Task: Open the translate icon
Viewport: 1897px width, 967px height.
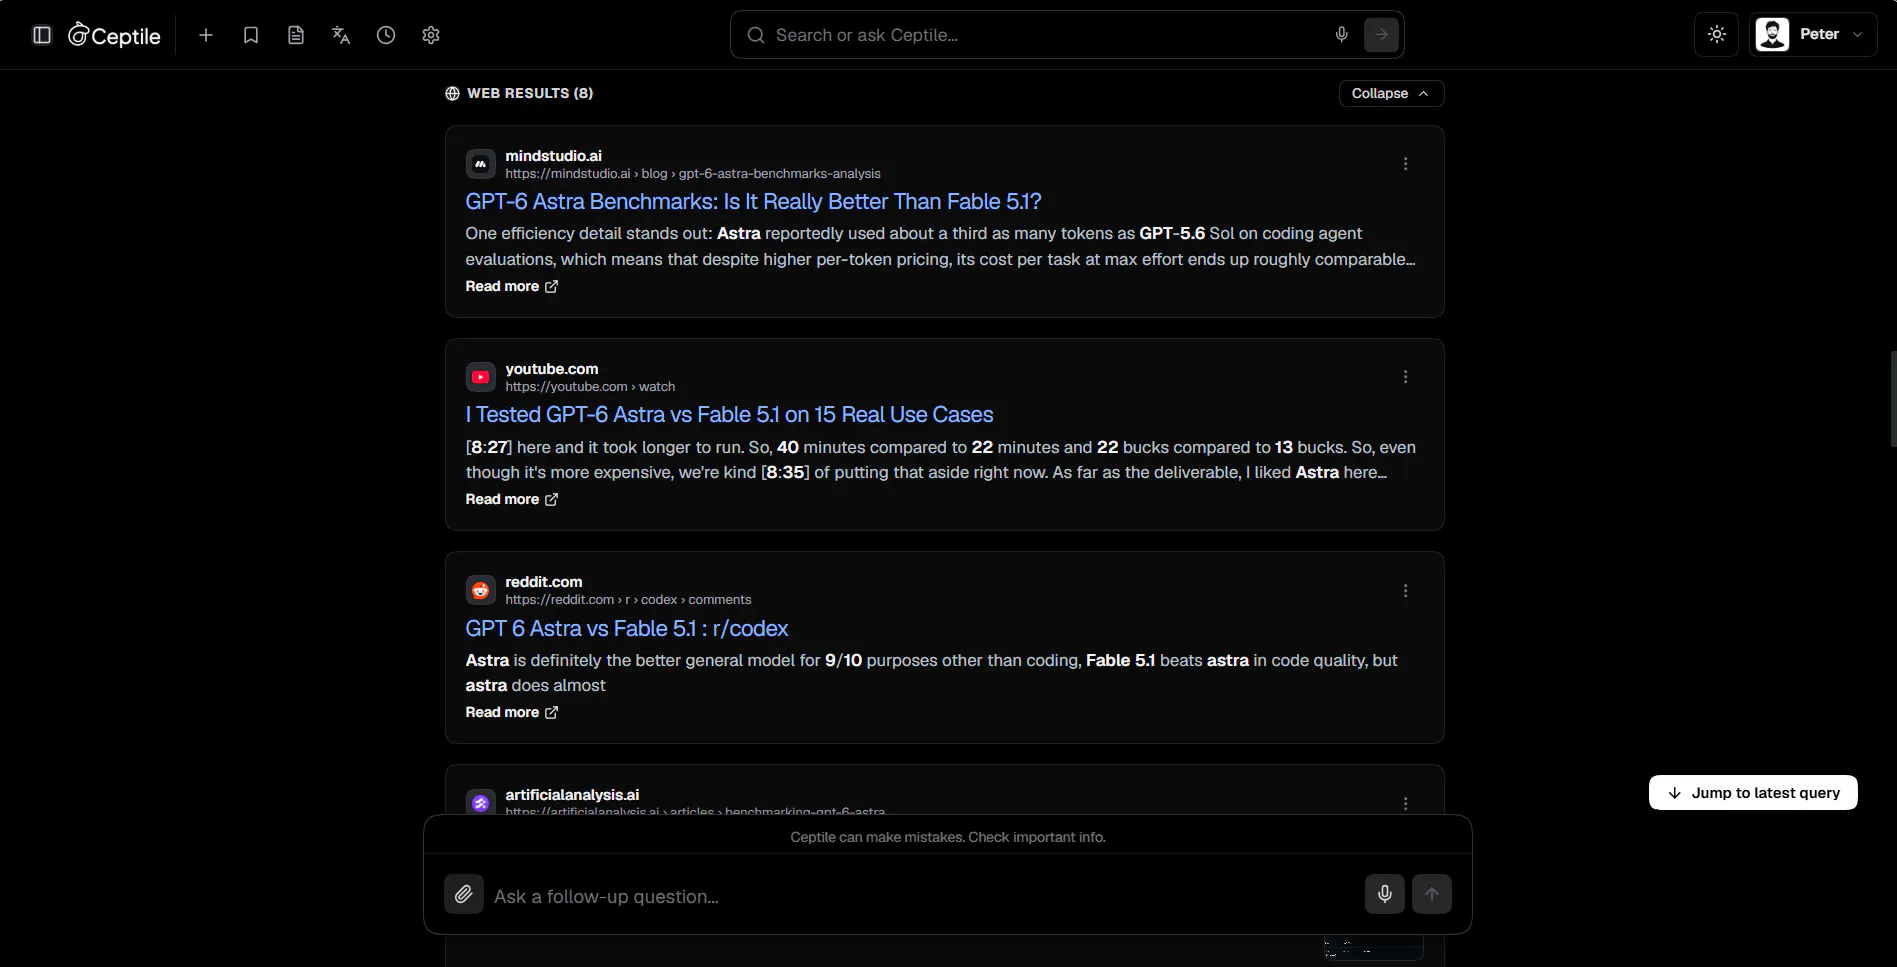Action: tap(341, 35)
